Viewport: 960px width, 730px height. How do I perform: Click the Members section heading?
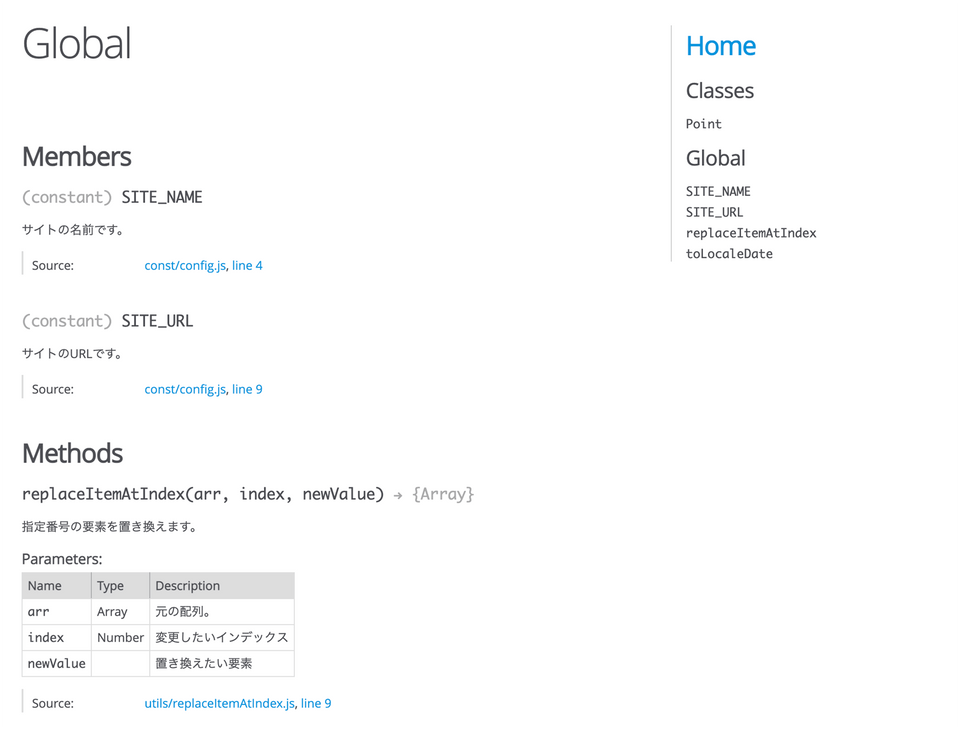(76, 157)
